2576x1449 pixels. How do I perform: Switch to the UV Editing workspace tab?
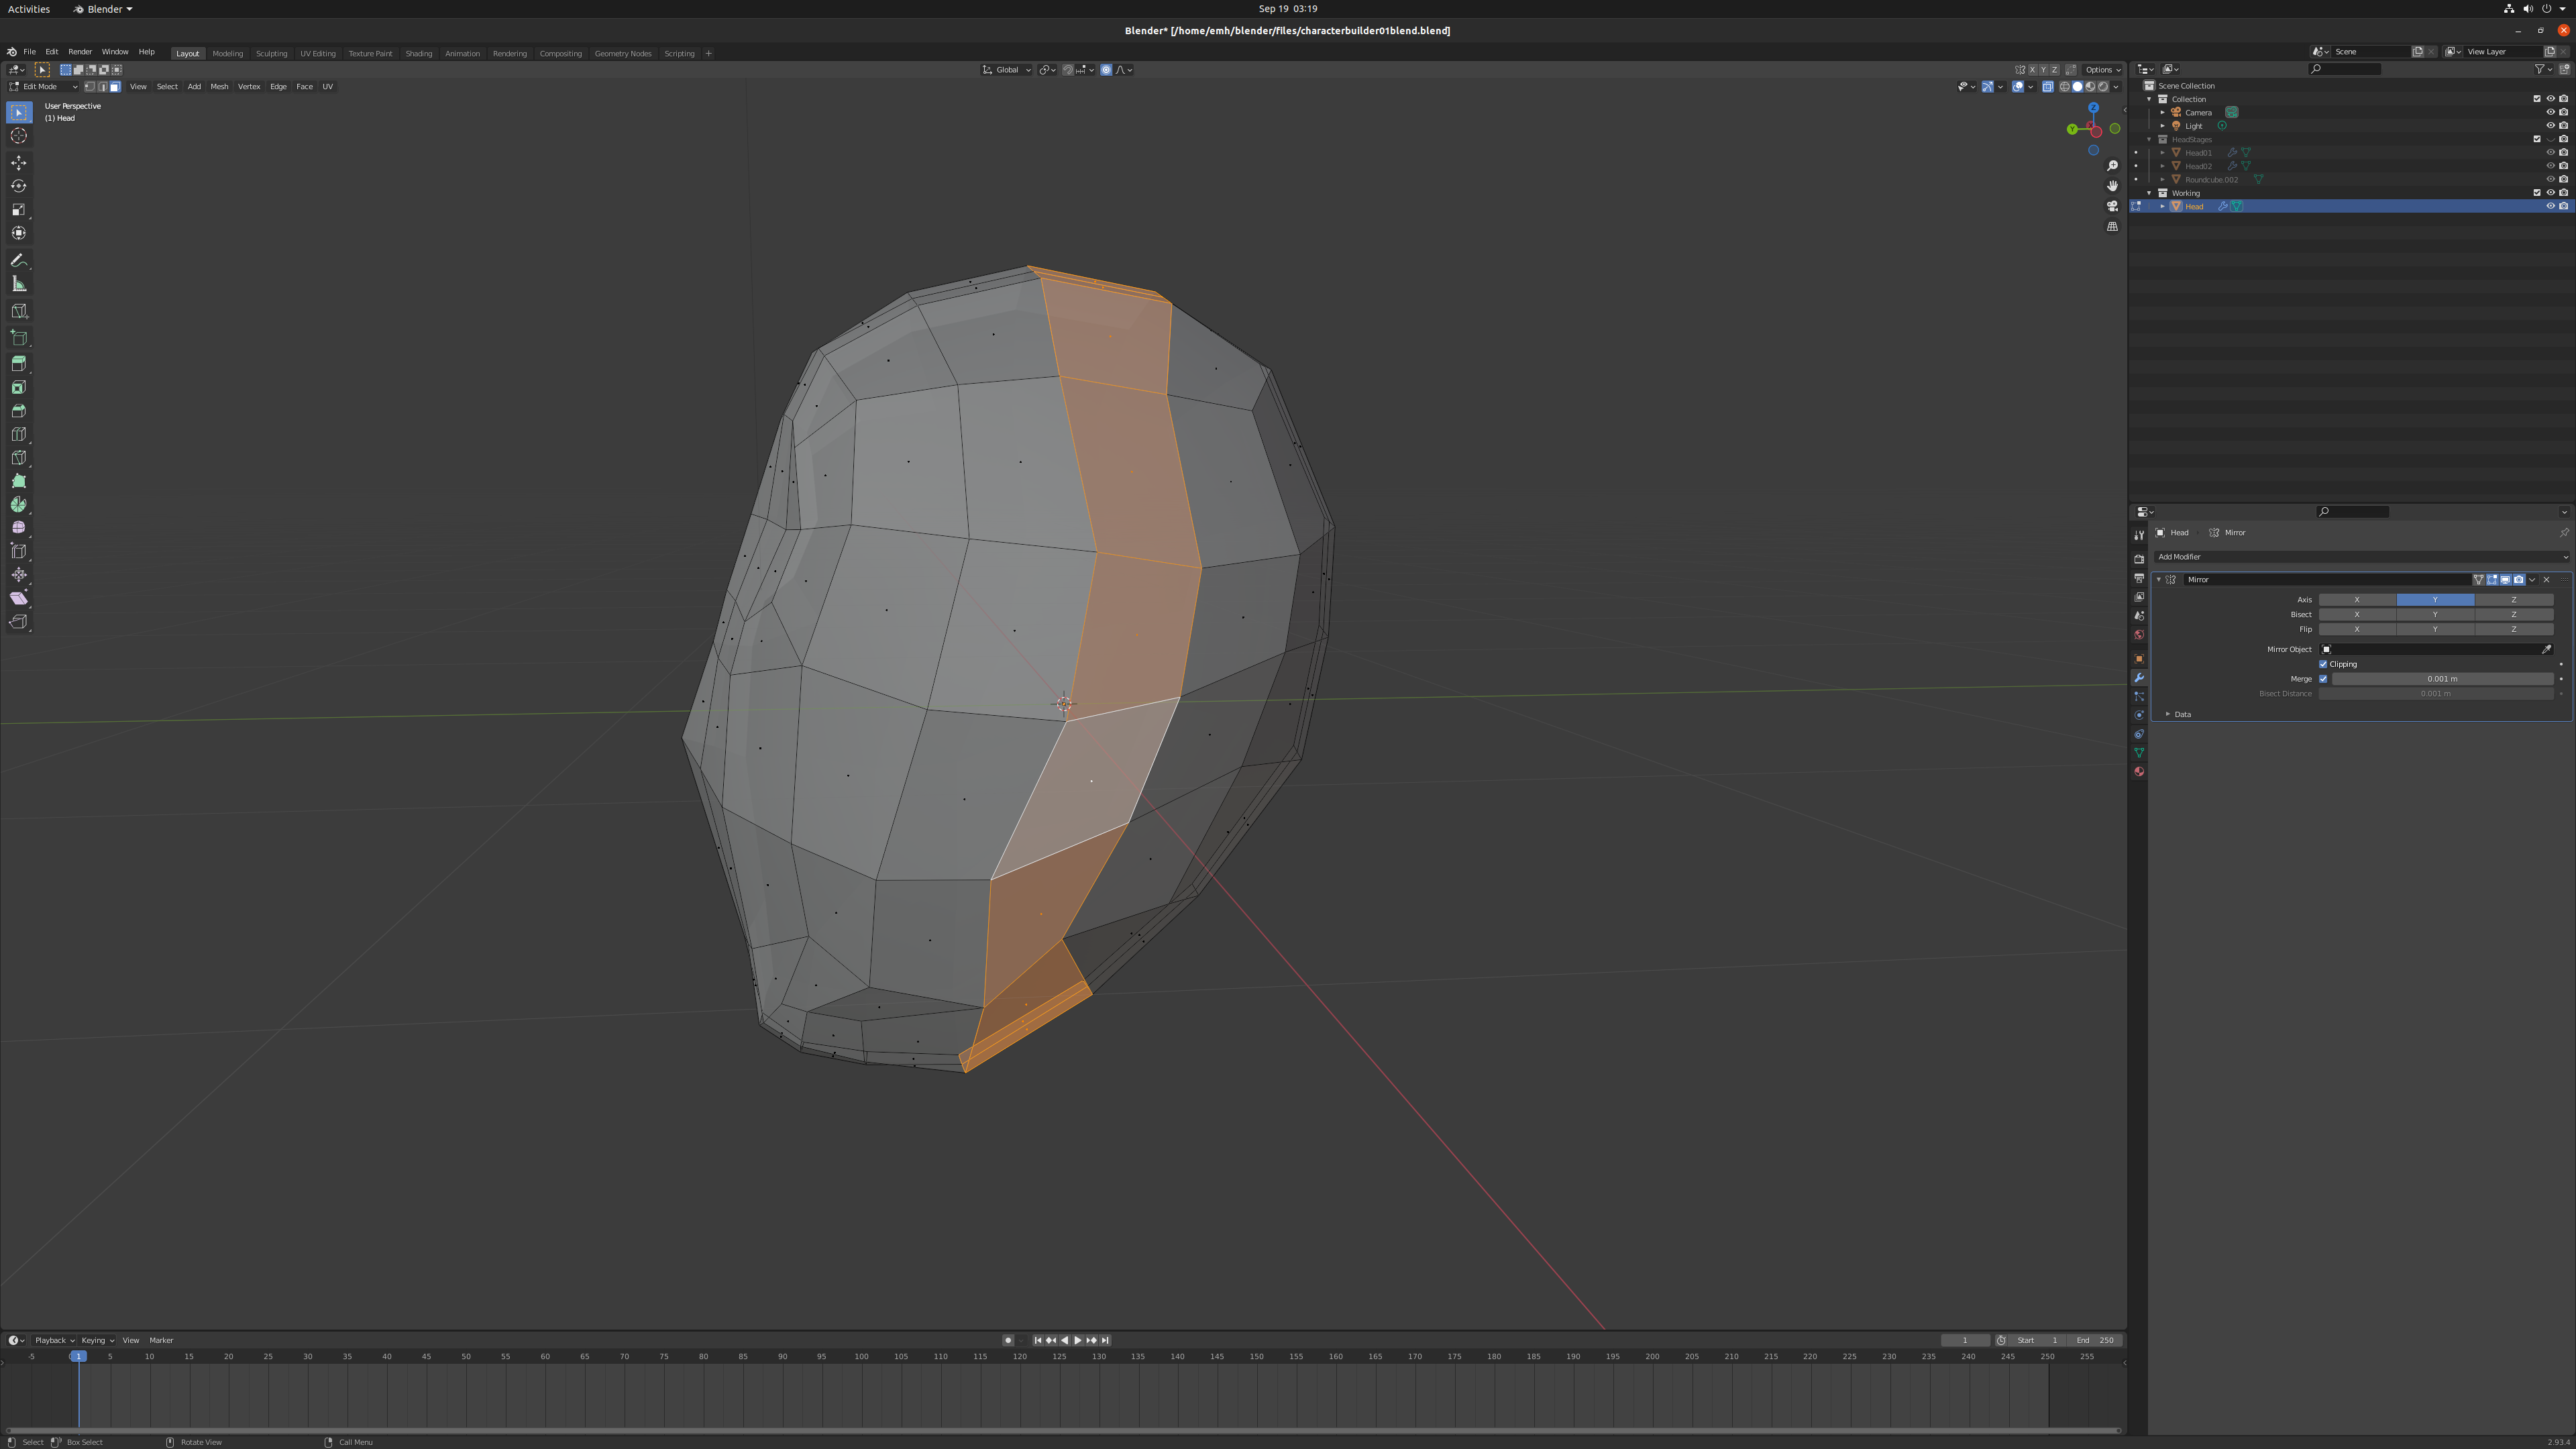point(318,54)
